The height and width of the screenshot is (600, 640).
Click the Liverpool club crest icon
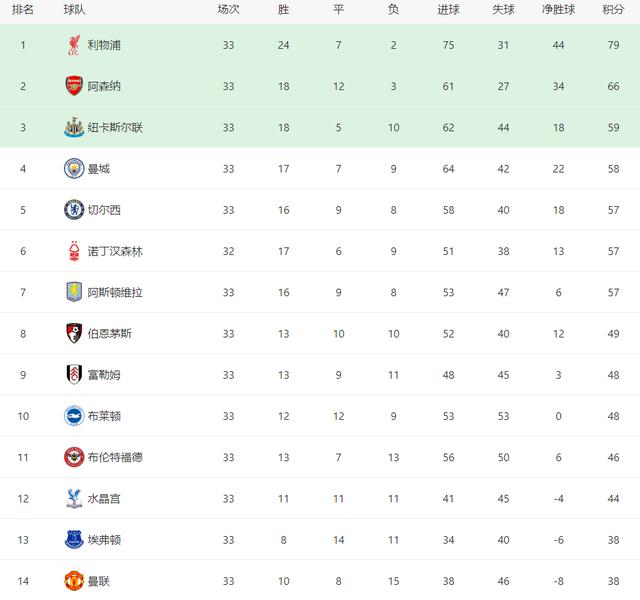(73, 45)
